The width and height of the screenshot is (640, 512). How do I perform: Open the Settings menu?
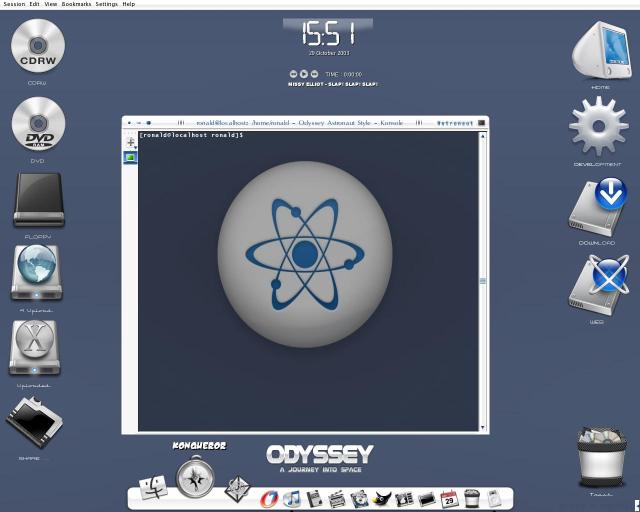[x=107, y=4]
